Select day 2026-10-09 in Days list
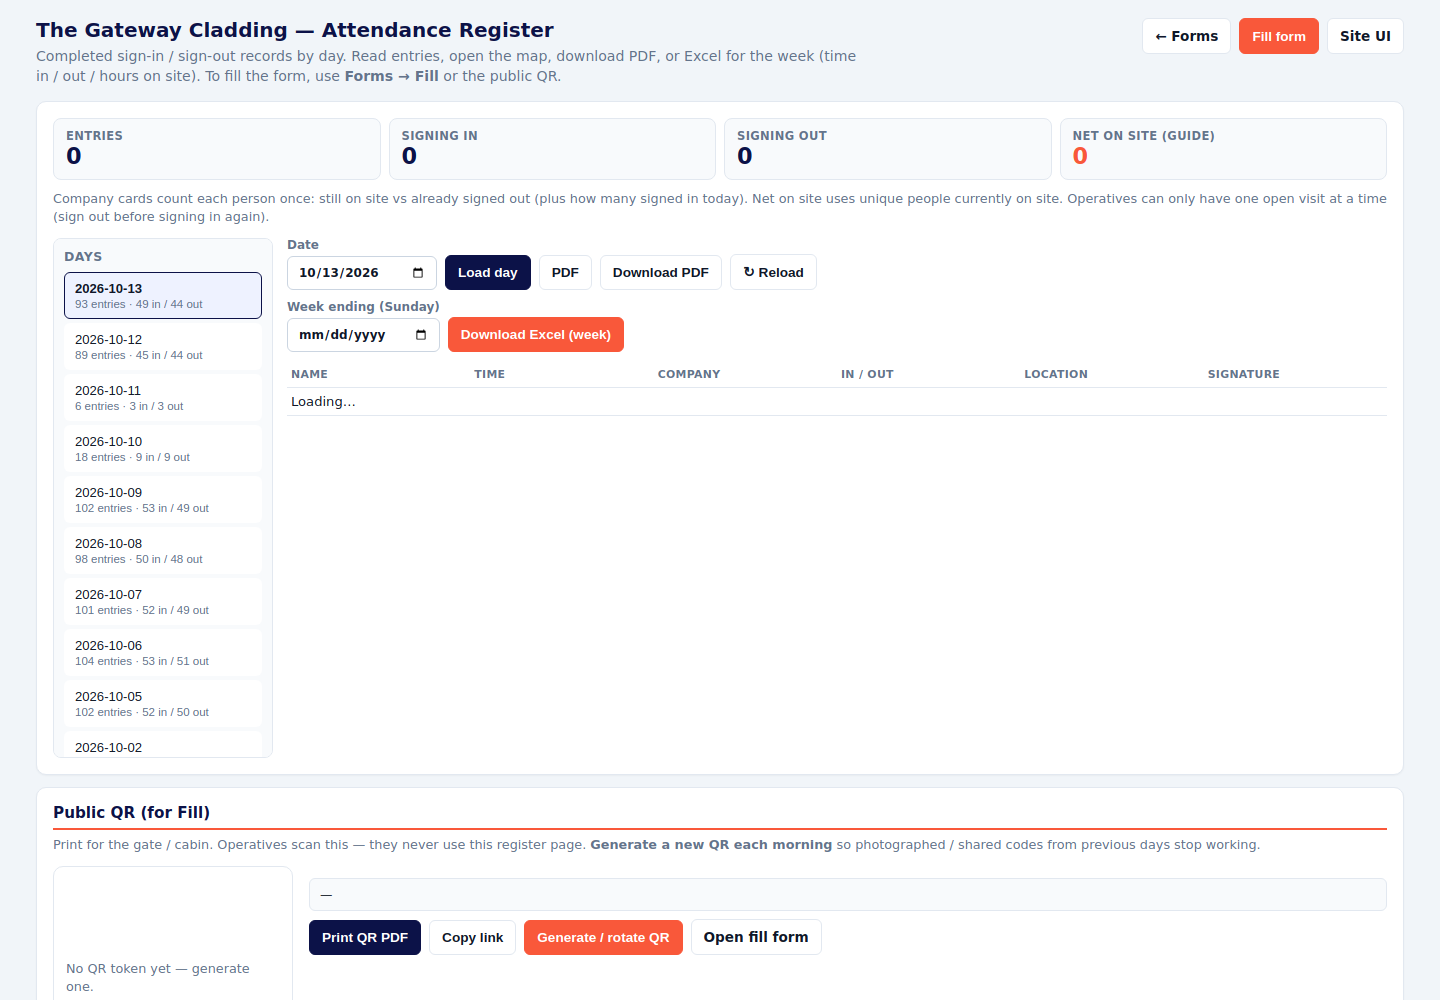Screen dimensions: 1440x1000 click(x=163, y=500)
